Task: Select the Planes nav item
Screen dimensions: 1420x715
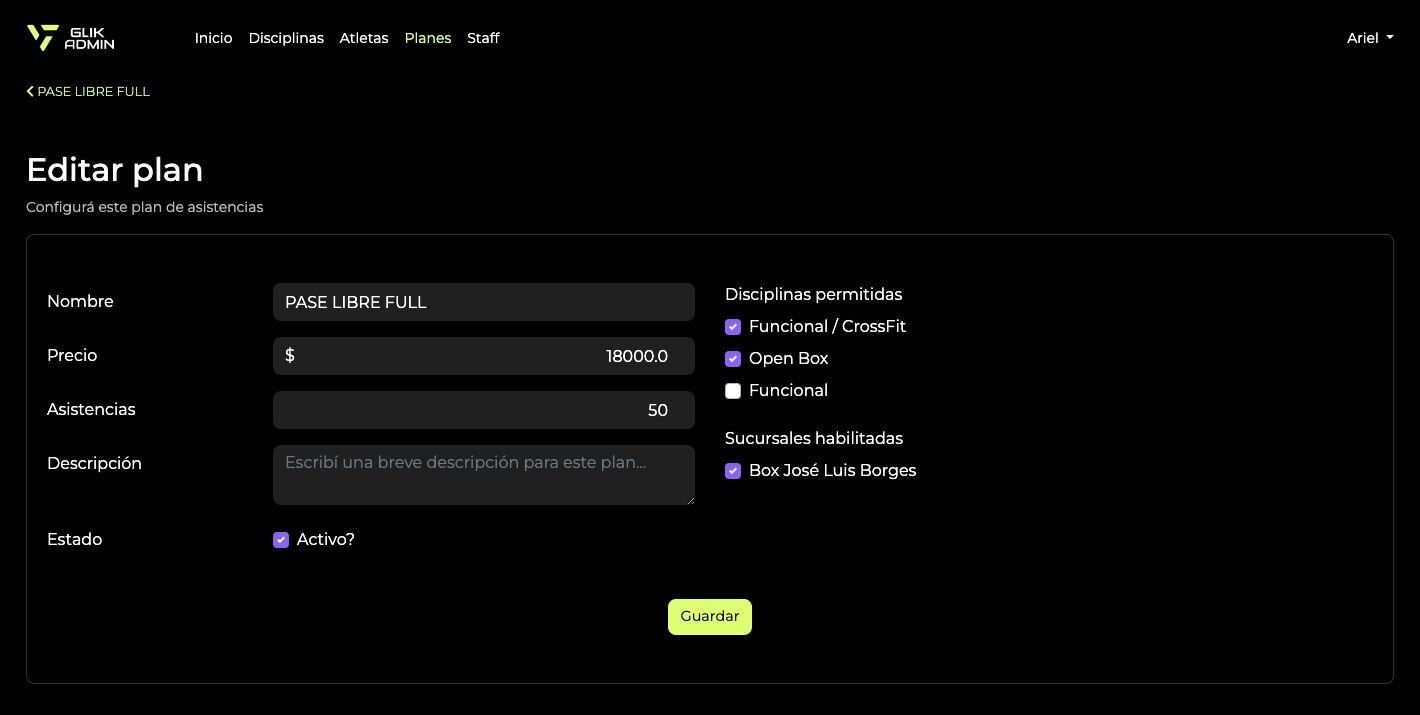Action: coord(427,38)
